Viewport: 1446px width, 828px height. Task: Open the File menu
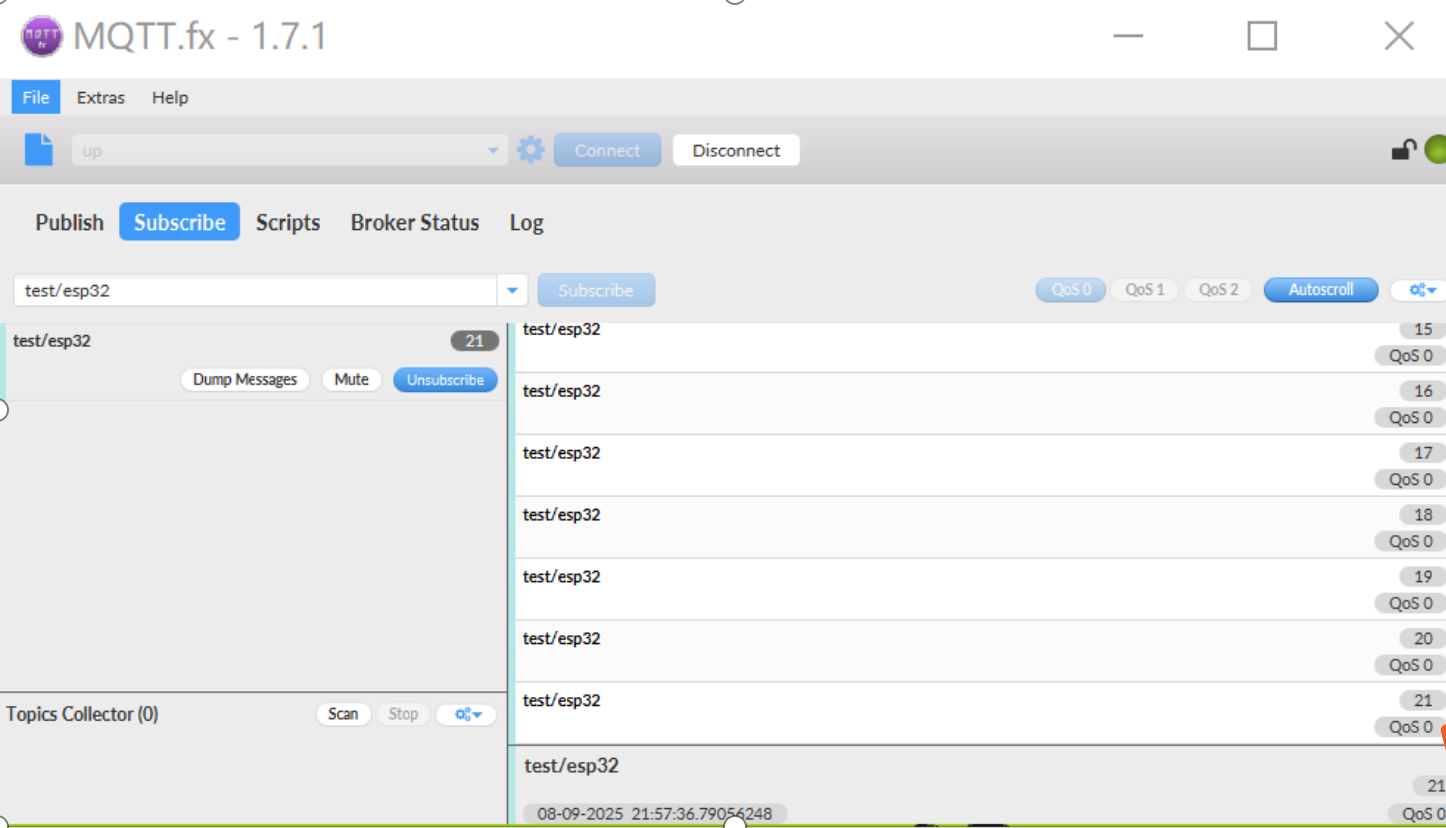click(x=36, y=97)
